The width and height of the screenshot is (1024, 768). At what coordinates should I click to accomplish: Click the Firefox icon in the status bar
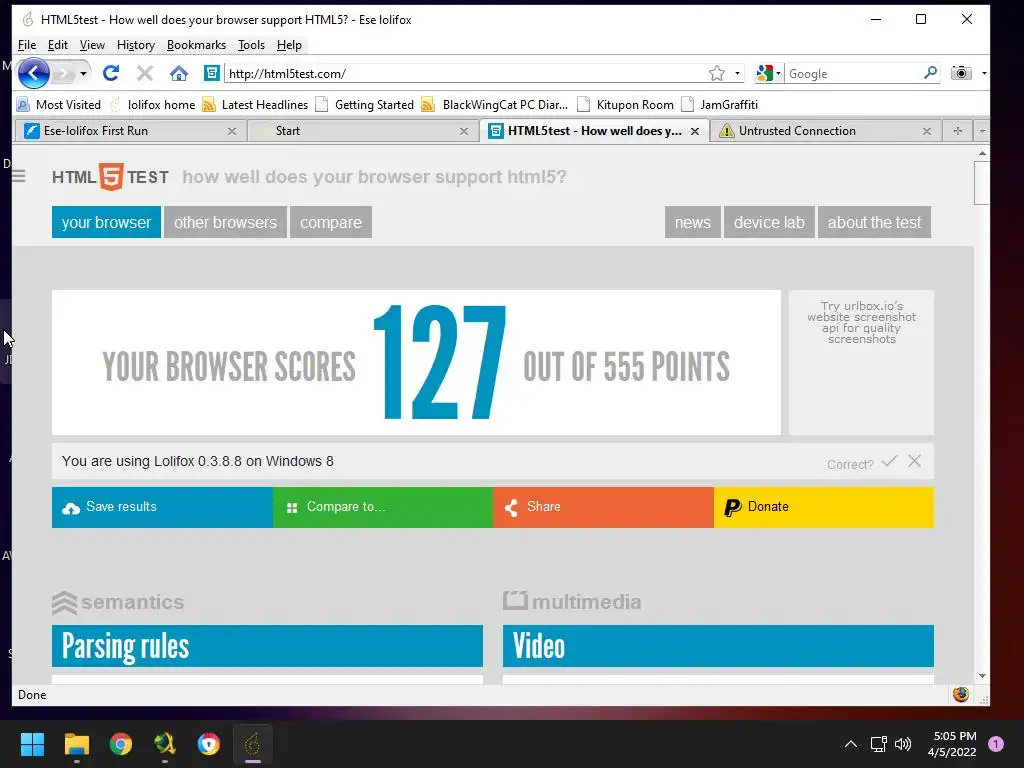[x=961, y=694]
